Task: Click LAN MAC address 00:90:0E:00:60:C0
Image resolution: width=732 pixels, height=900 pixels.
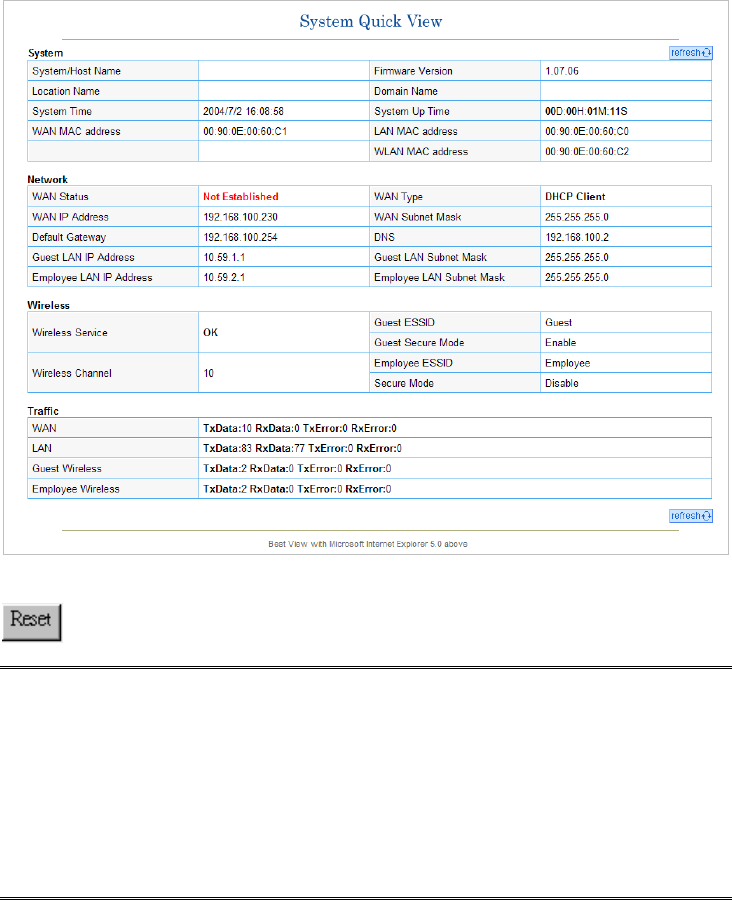Action: (x=587, y=131)
